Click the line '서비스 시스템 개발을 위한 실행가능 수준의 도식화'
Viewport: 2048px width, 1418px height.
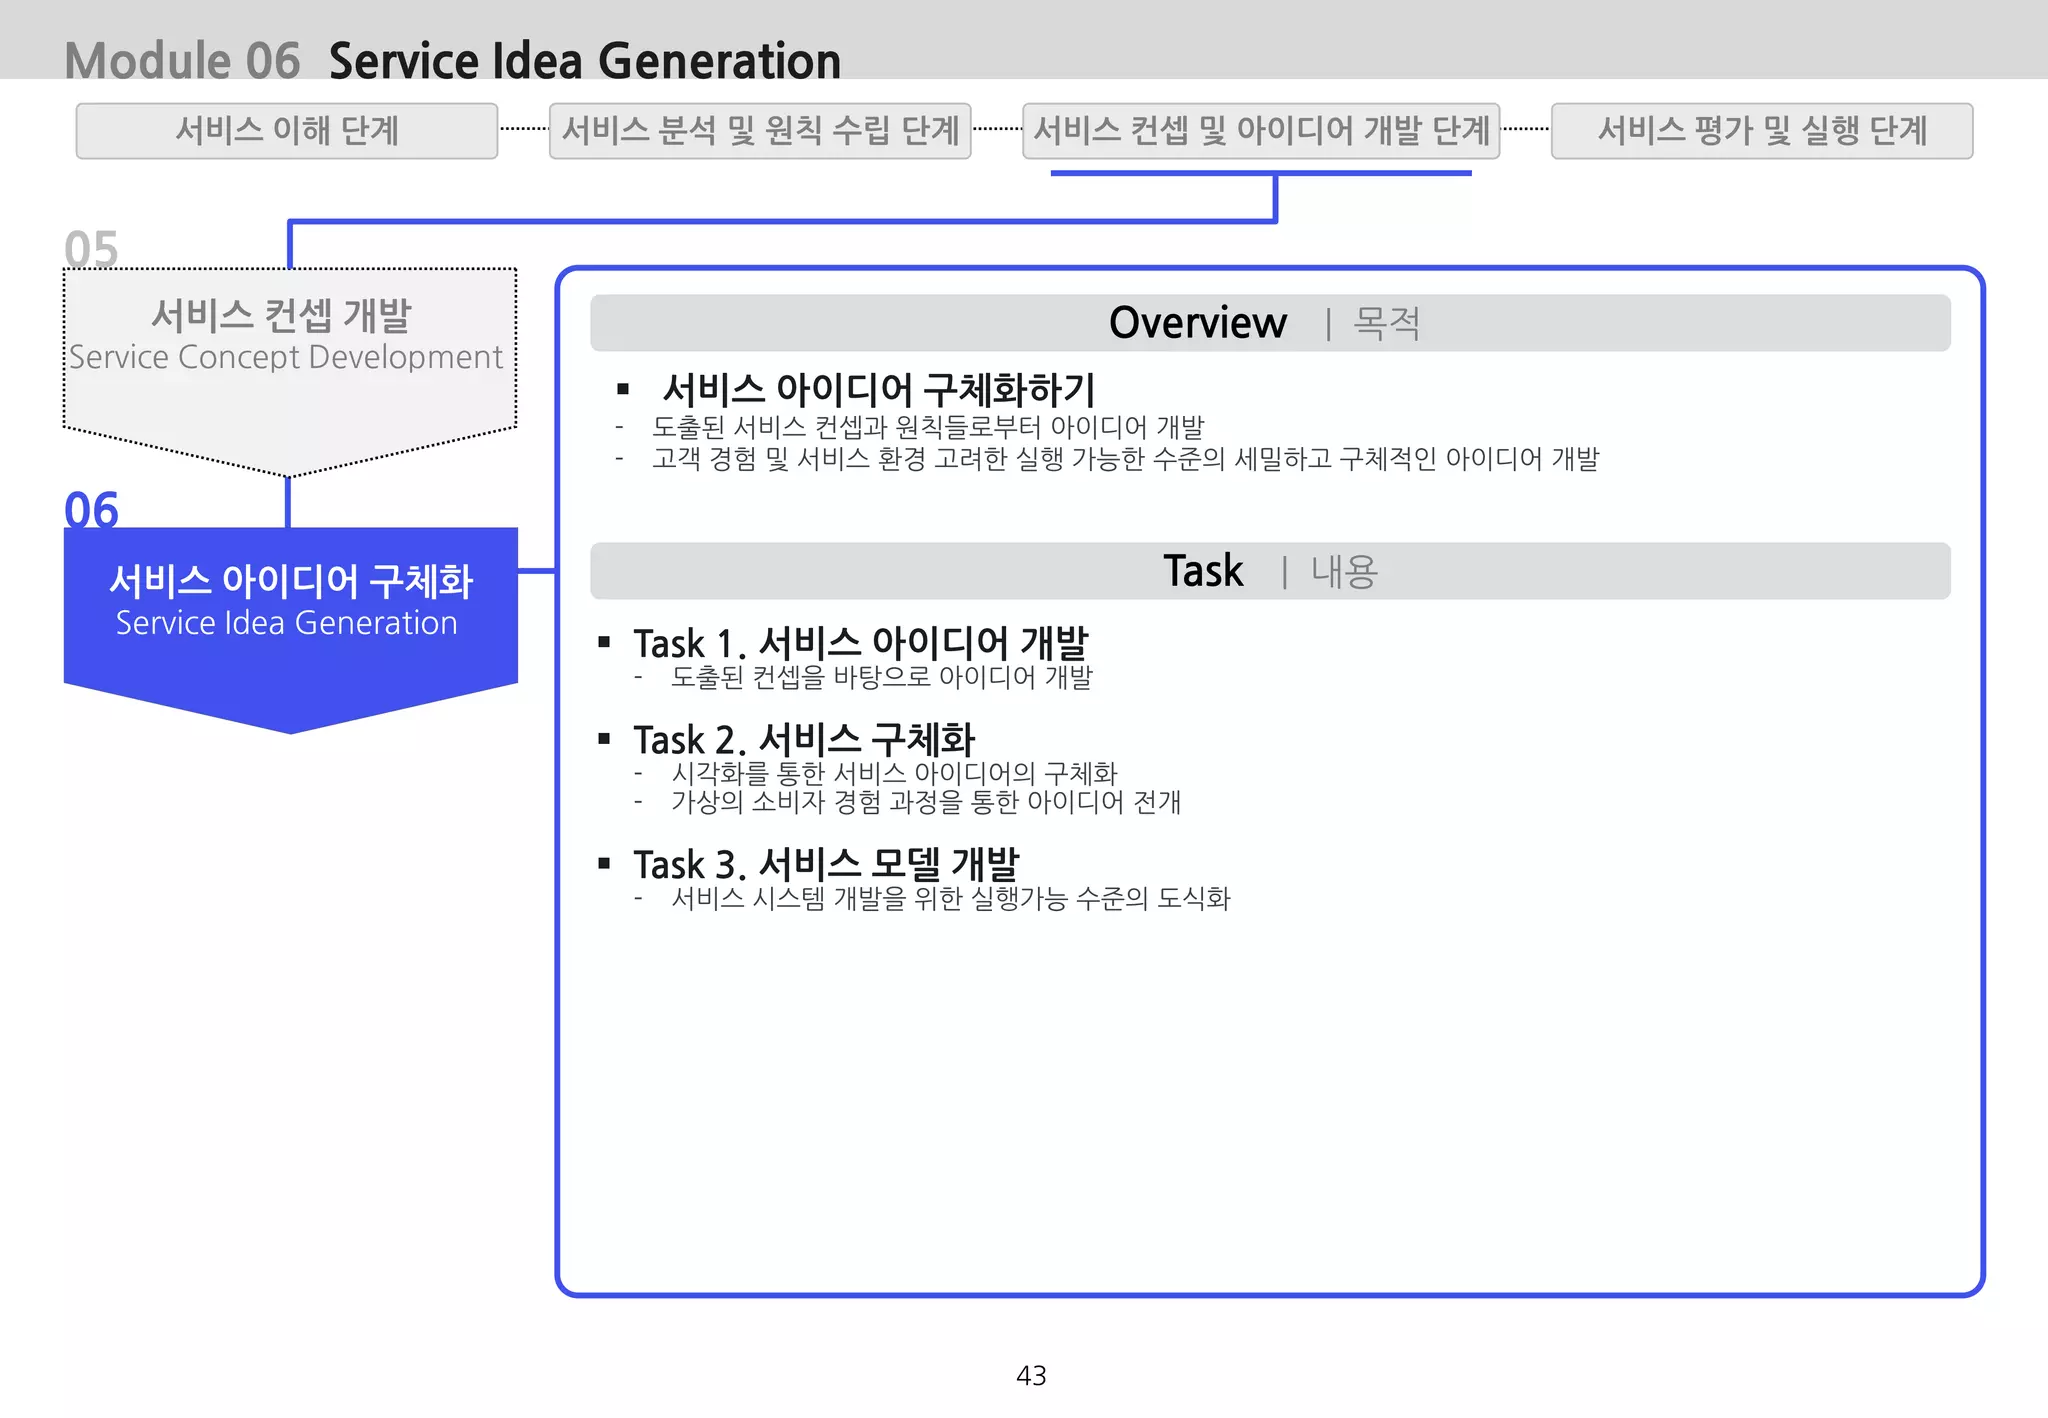pyautogui.click(x=950, y=898)
